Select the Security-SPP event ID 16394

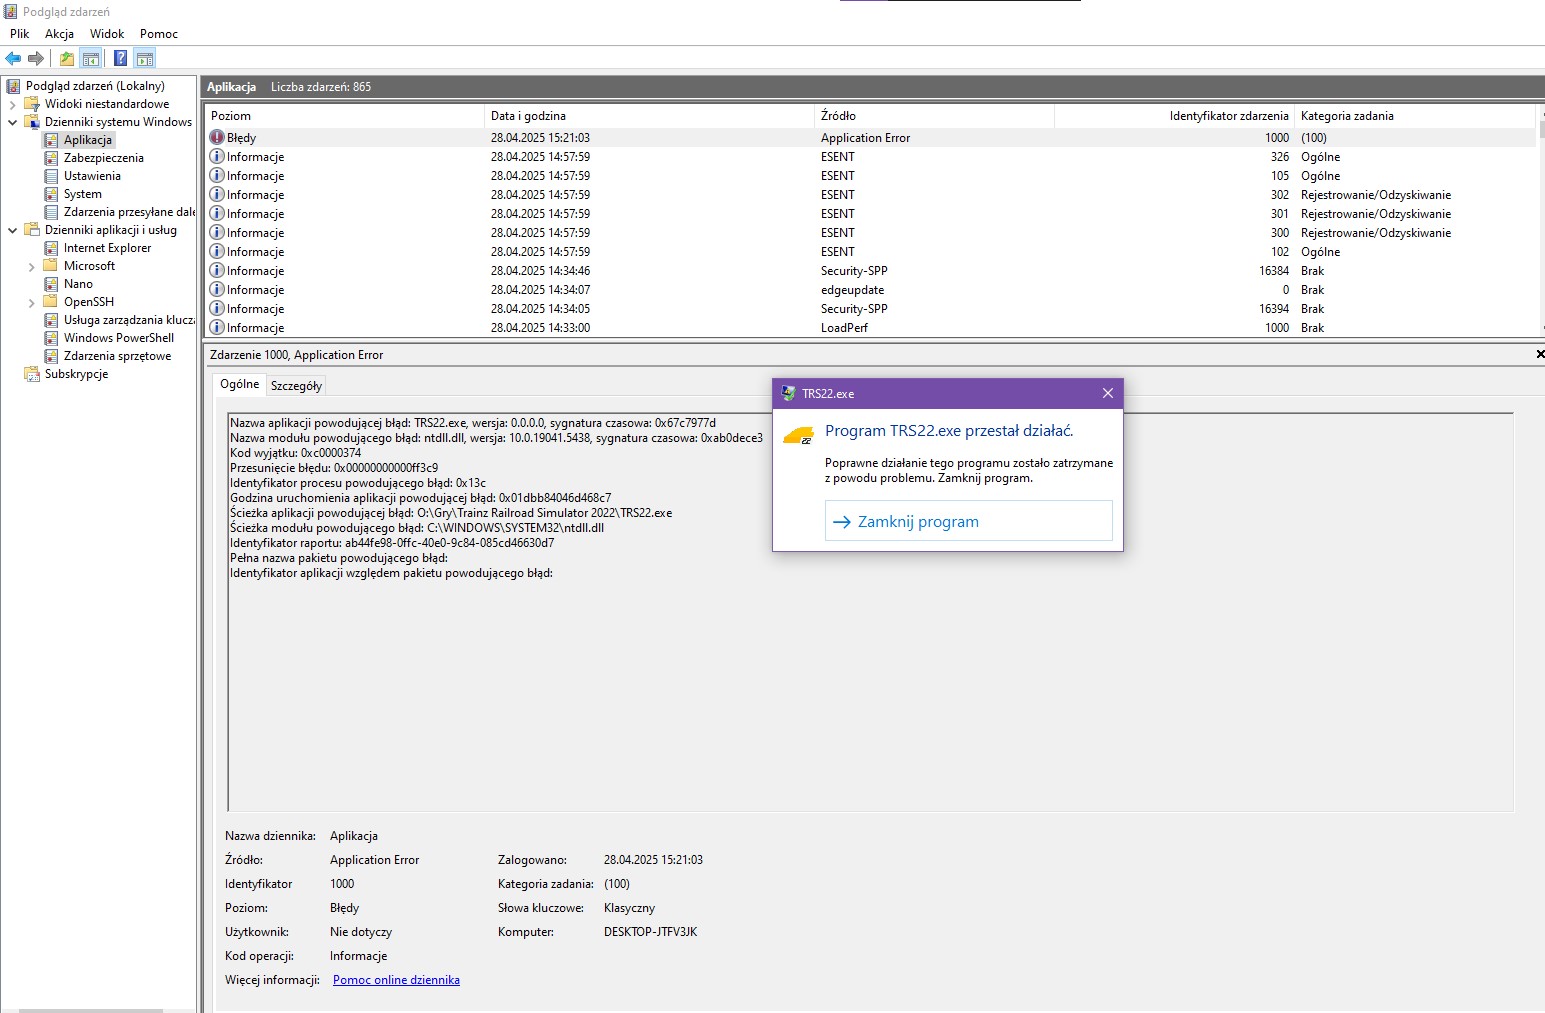coord(870,309)
